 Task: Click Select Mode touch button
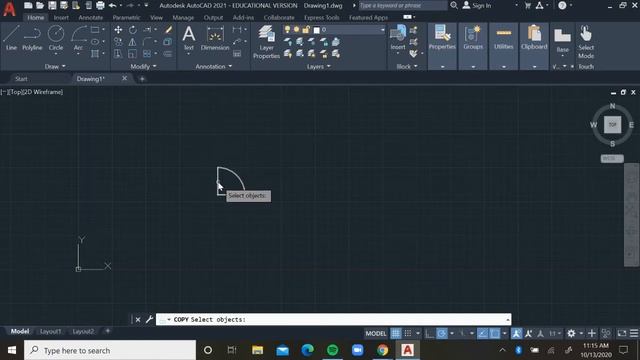tap(586, 43)
